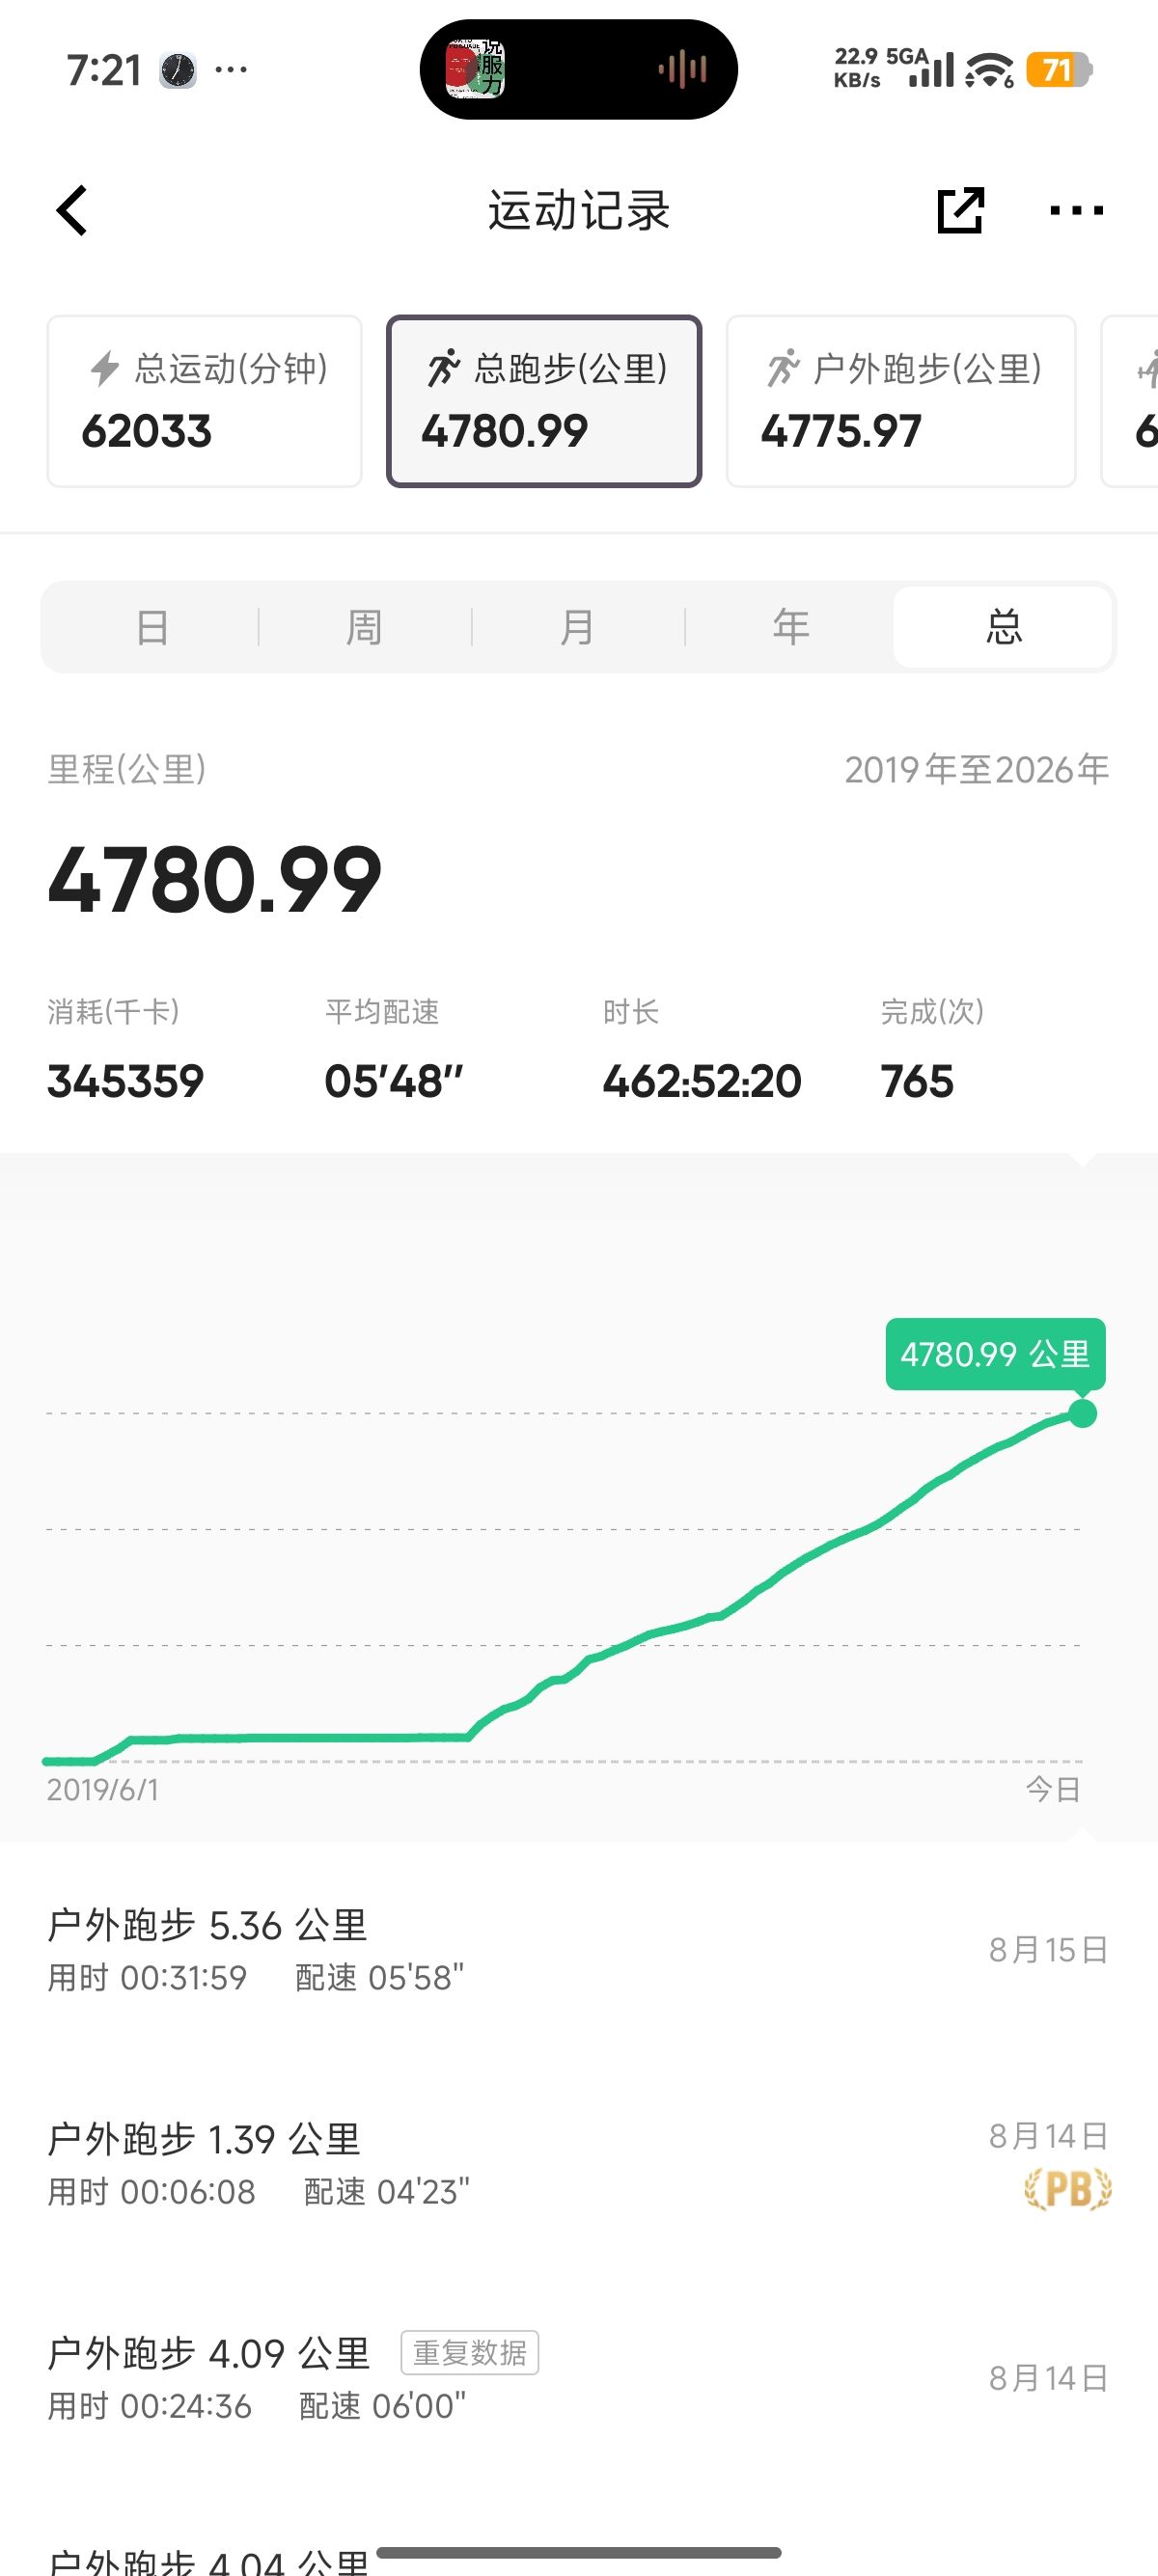Tap the 时长 462:52:20 value
The image size is (1158, 2576).
702,1081
